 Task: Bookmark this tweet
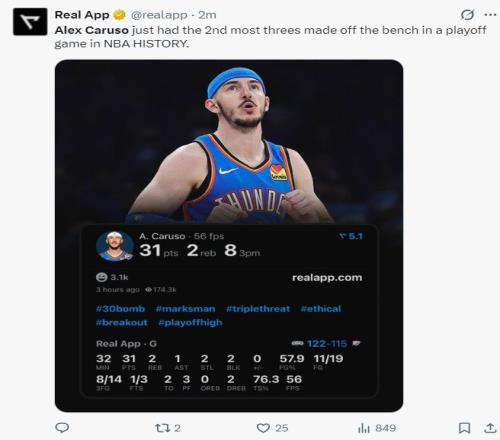464,428
